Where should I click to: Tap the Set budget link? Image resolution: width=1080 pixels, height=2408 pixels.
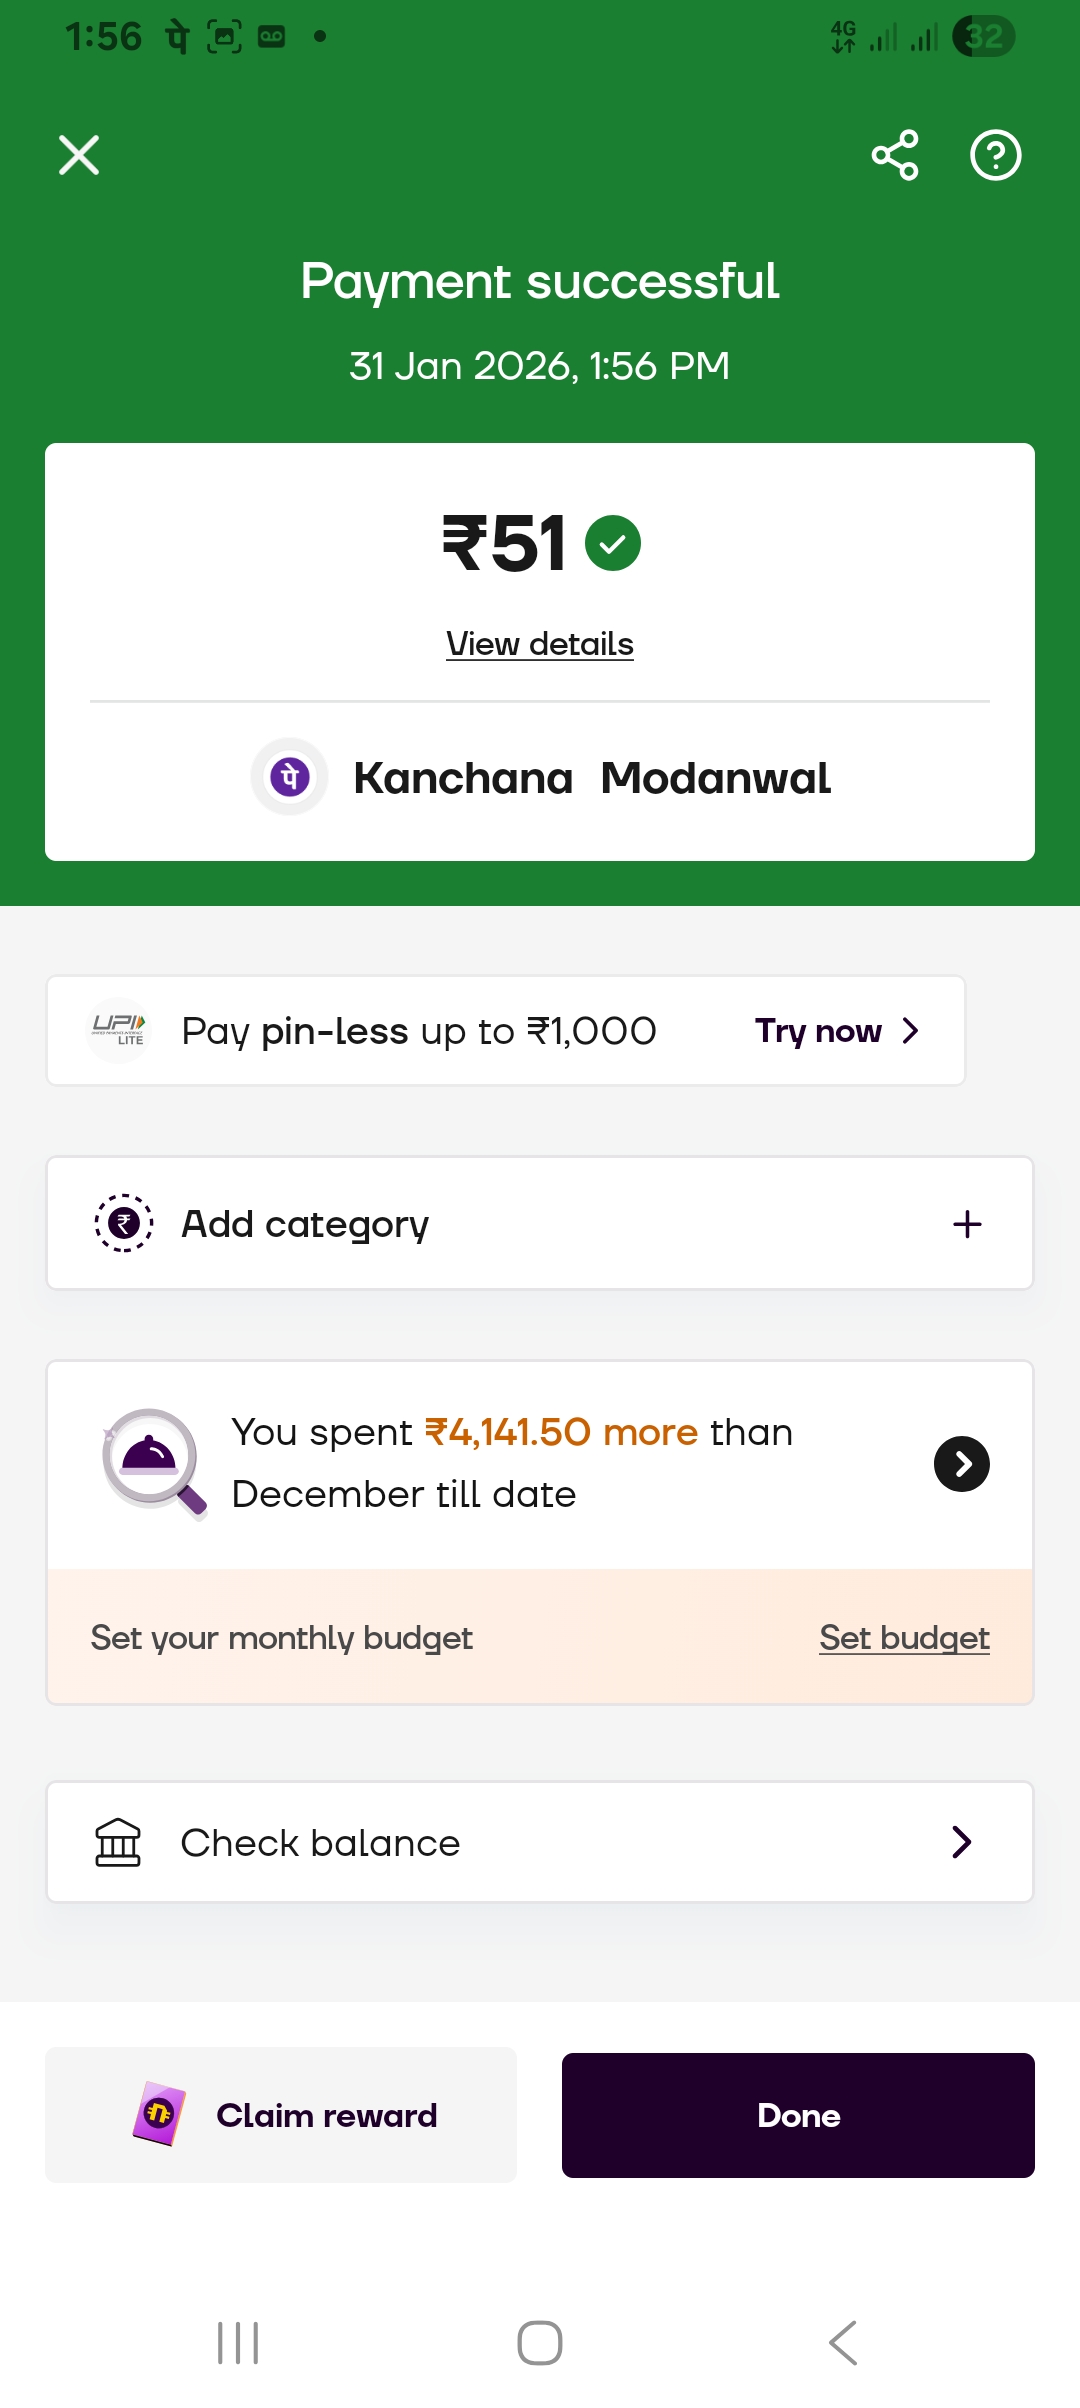coord(904,1638)
